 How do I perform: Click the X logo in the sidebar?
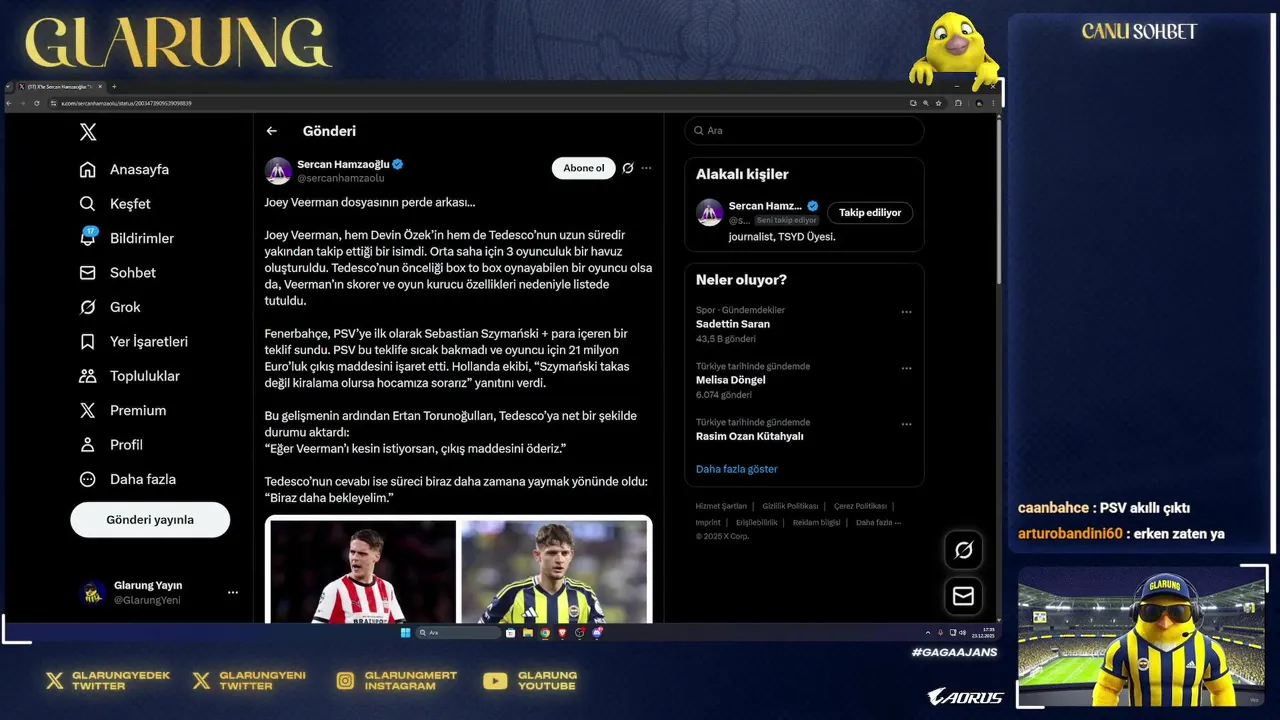click(88, 132)
